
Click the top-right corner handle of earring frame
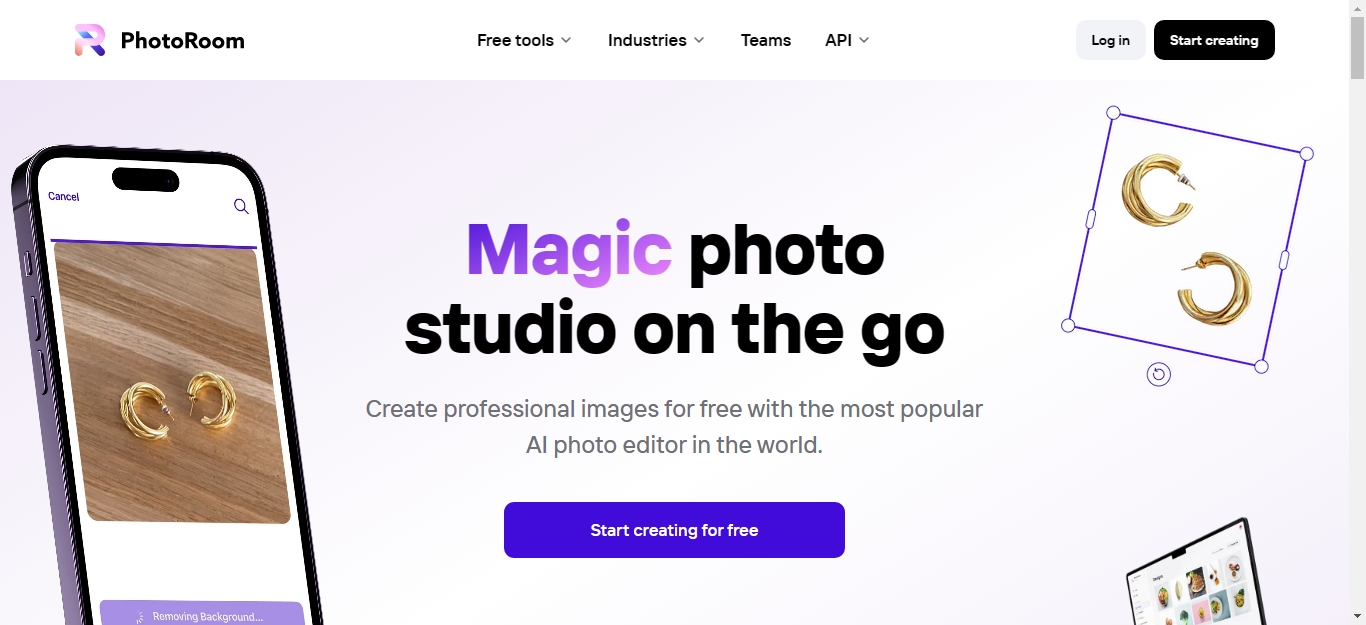click(1306, 154)
